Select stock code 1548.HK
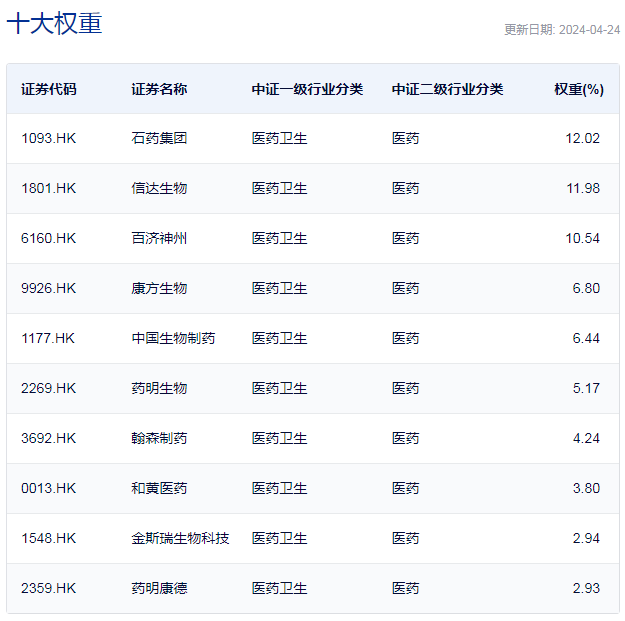This screenshot has width=625, height=621. 48,538
